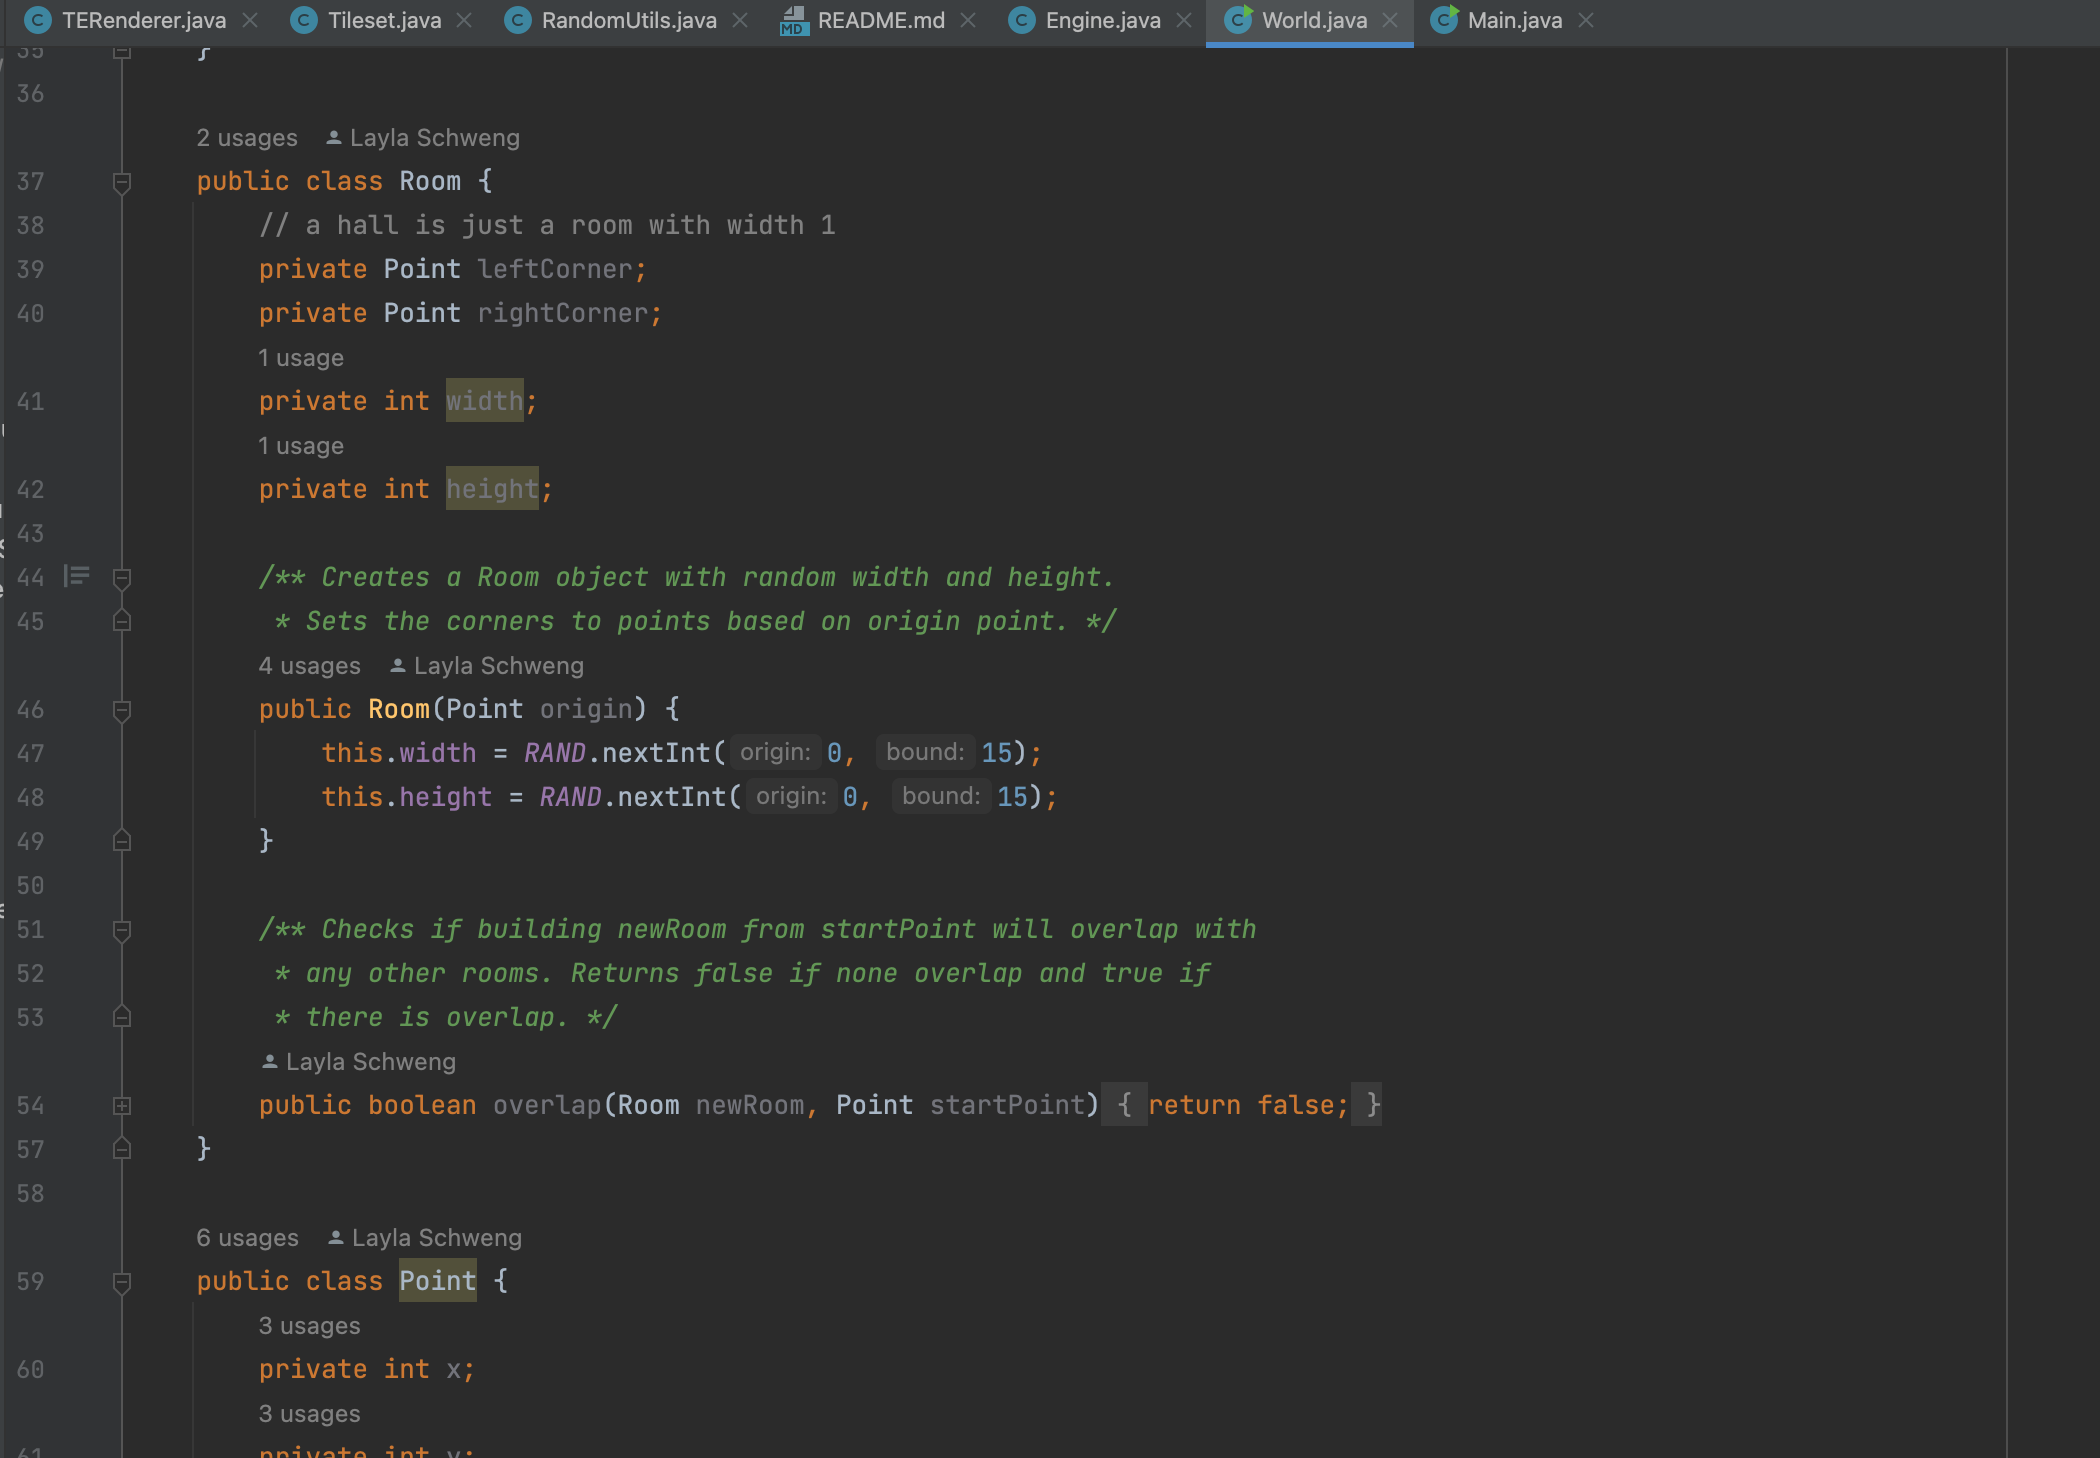Click Layla Schweng author hint above Room class
The width and height of the screenshot is (2100, 1458).
(x=434, y=138)
